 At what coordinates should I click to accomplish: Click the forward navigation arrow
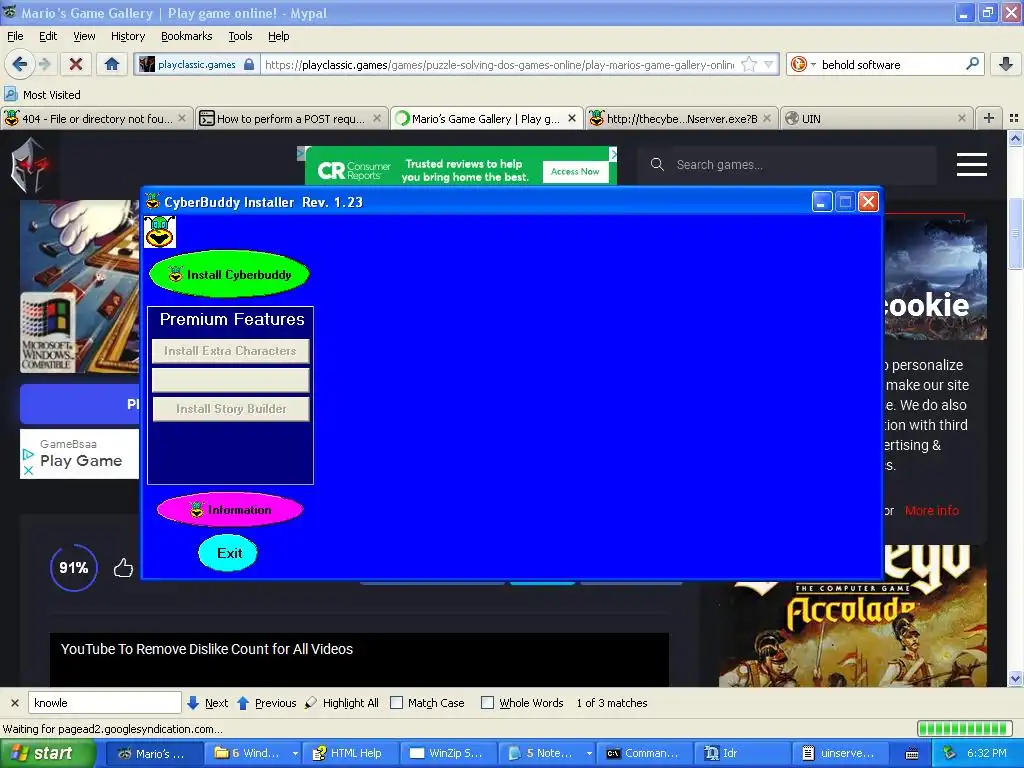(x=44, y=64)
